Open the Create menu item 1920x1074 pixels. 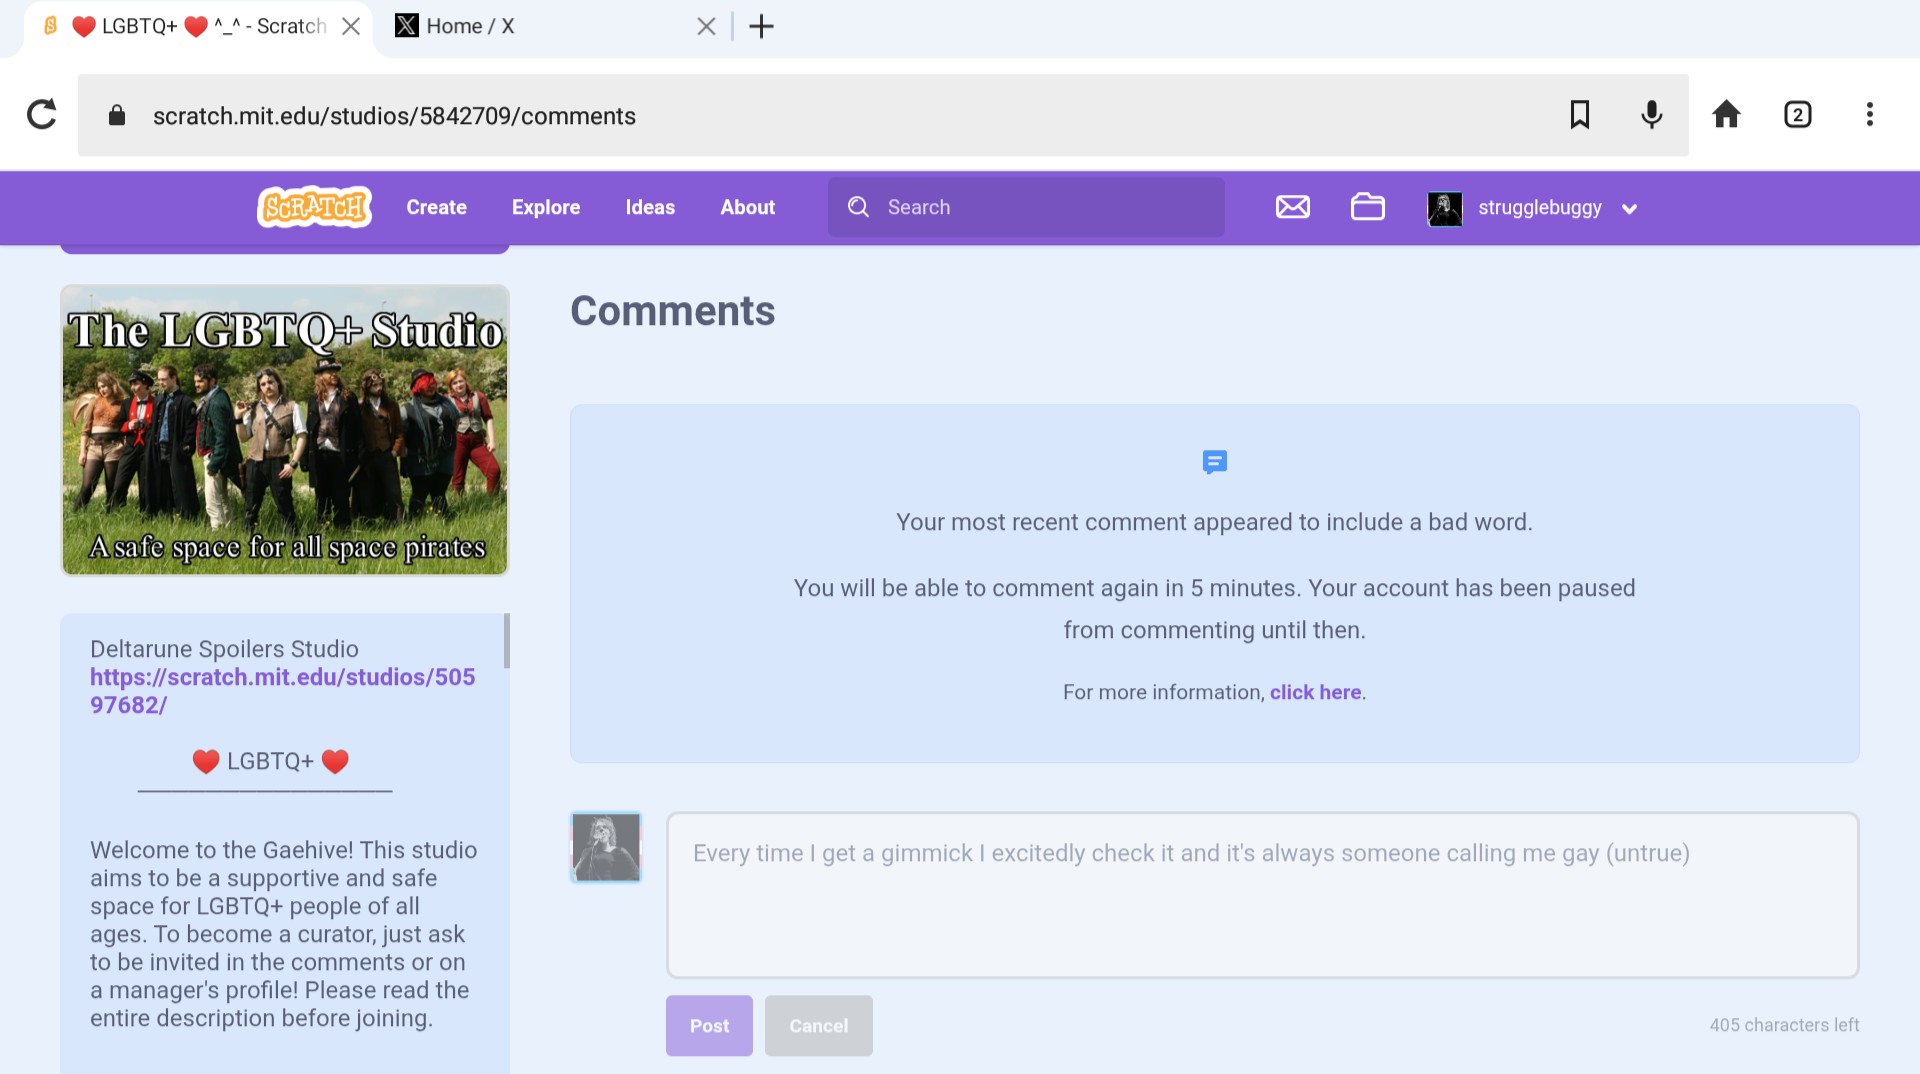pyautogui.click(x=436, y=207)
